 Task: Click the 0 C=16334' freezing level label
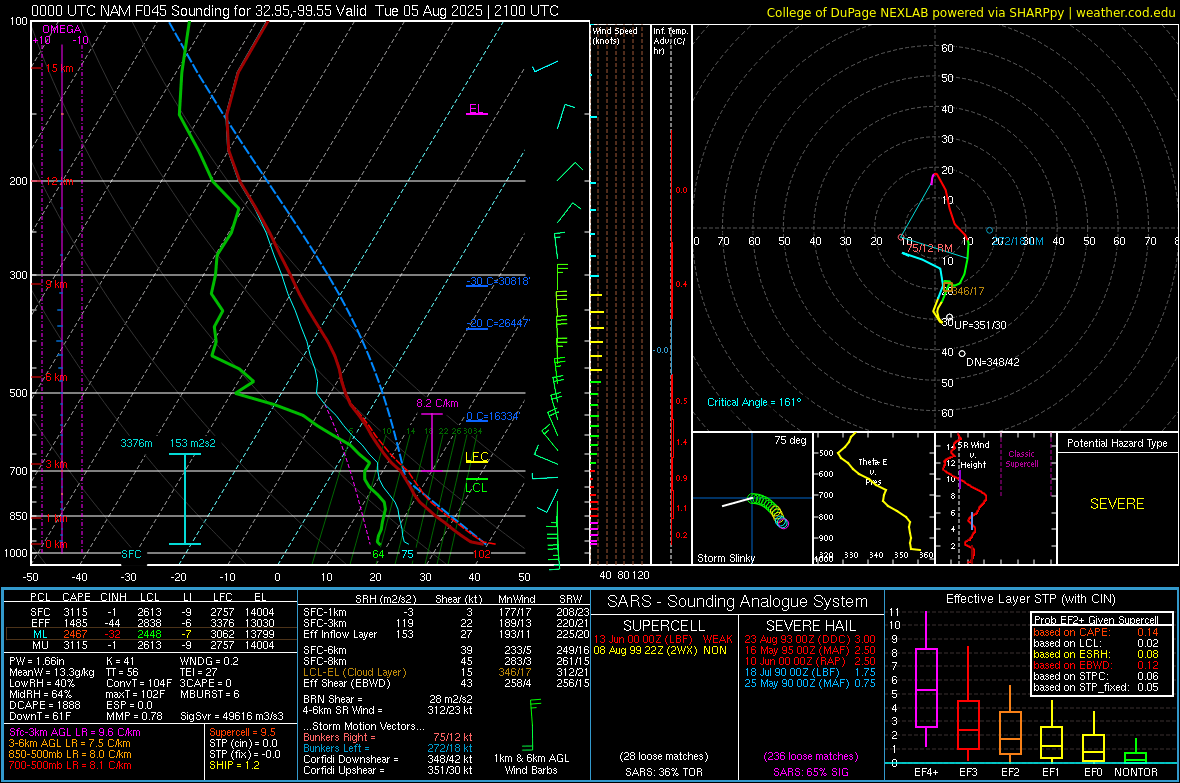[x=493, y=416]
